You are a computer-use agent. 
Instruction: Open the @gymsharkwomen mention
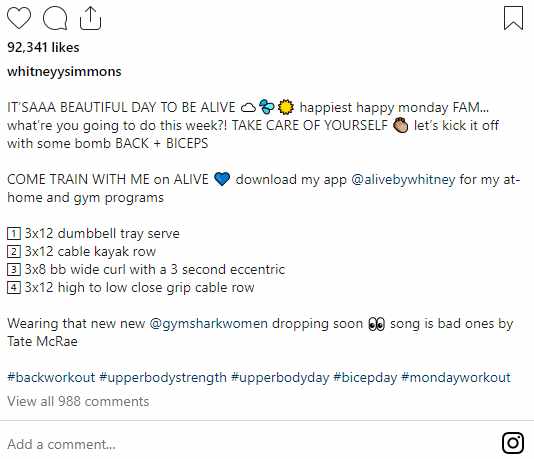(x=208, y=323)
